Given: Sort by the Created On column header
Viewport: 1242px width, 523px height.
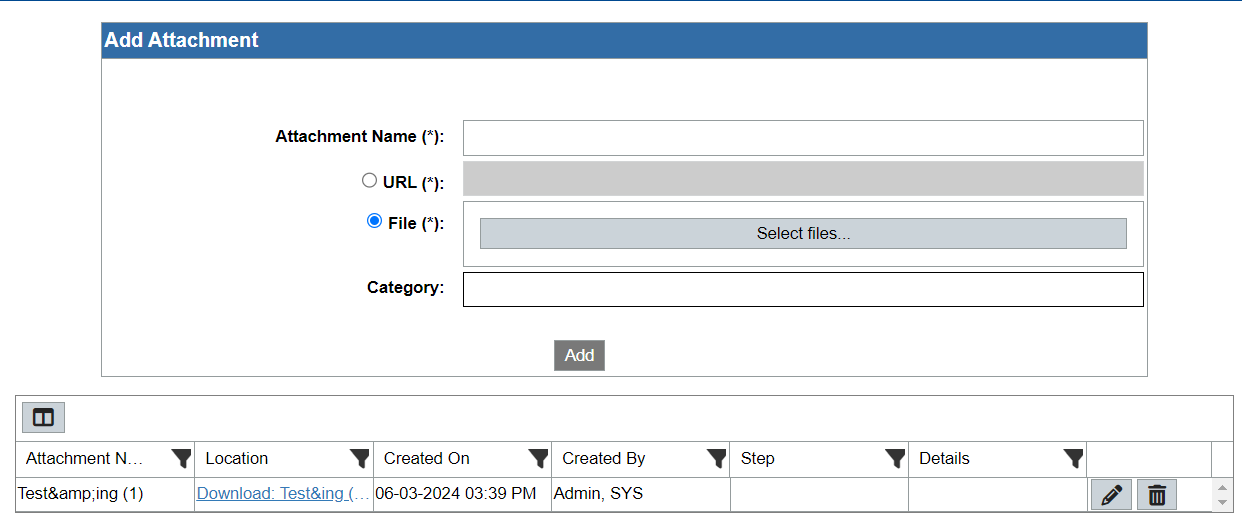Looking at the screenshot, I should 427,459.
